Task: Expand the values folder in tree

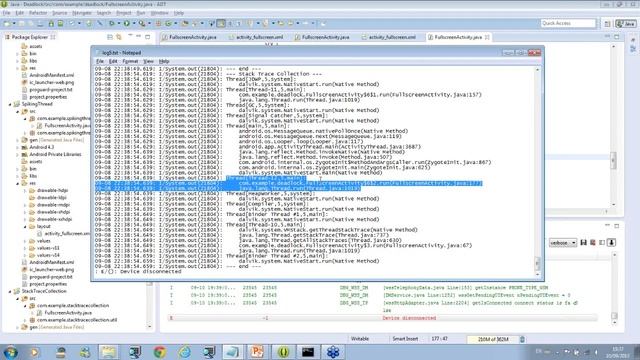Action: pos(25,241)
